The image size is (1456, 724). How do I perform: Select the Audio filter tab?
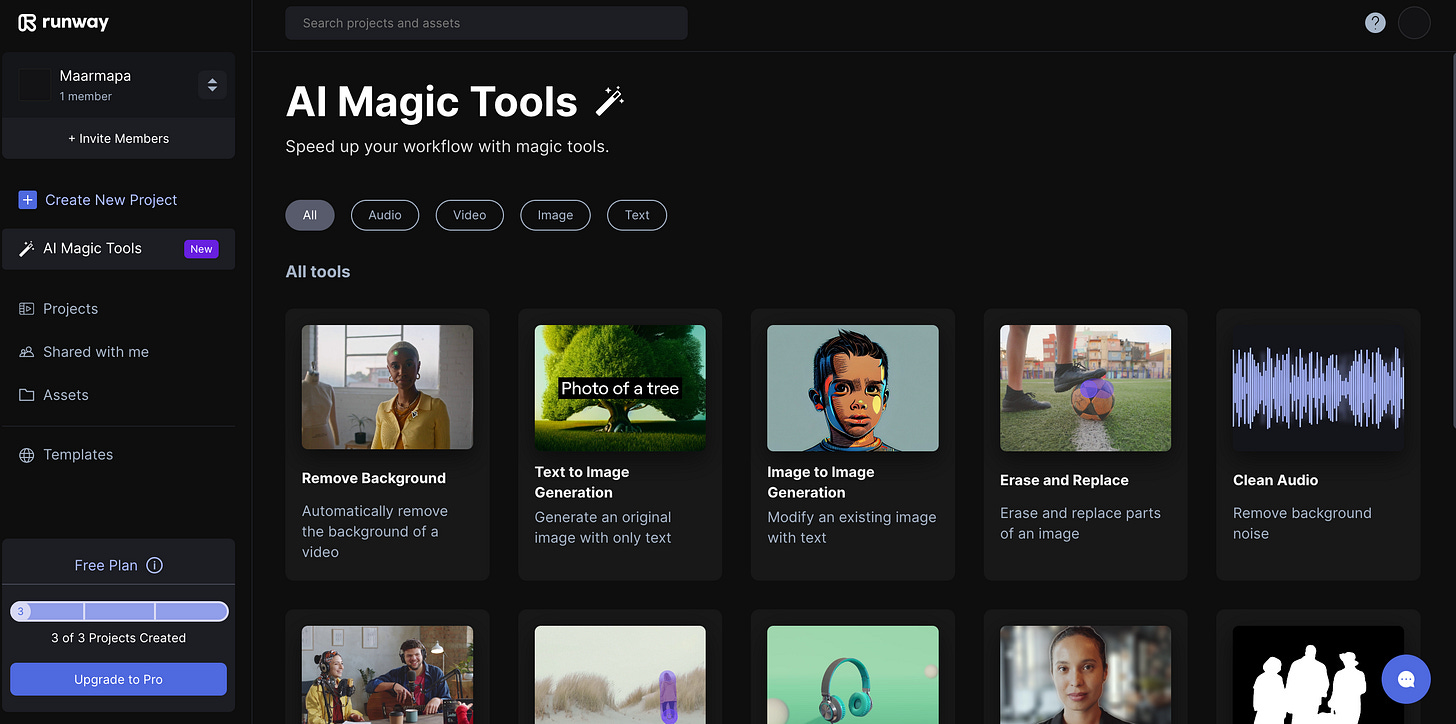(385, 215)
